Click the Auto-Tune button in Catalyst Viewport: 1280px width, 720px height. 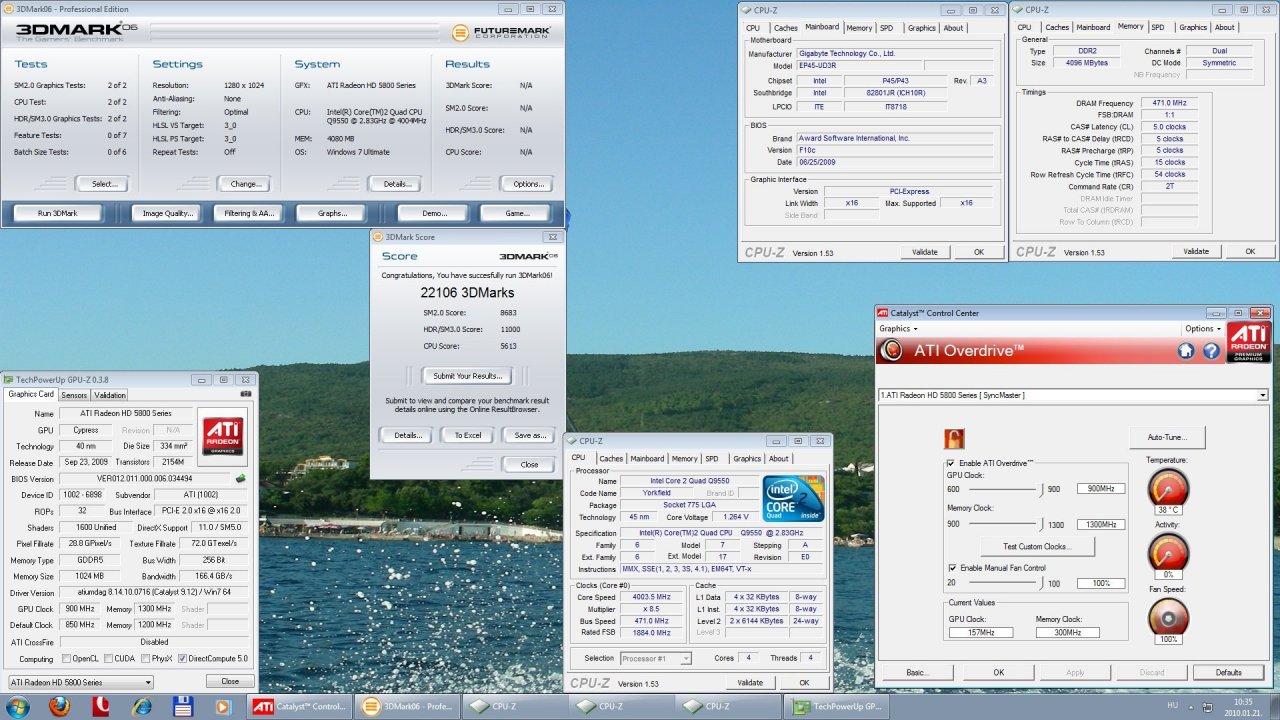(x=1167, y=437)
